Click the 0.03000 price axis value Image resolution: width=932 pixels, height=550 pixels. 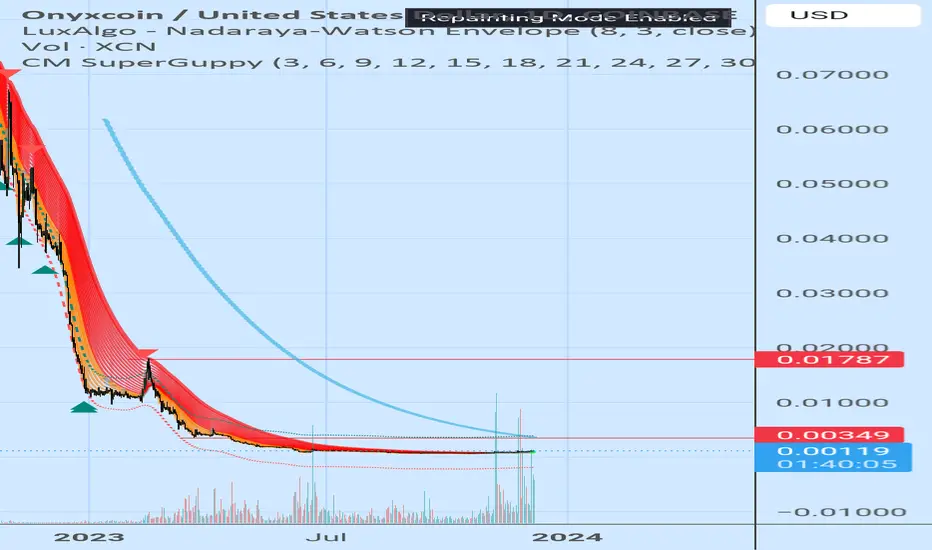(832, 293)
